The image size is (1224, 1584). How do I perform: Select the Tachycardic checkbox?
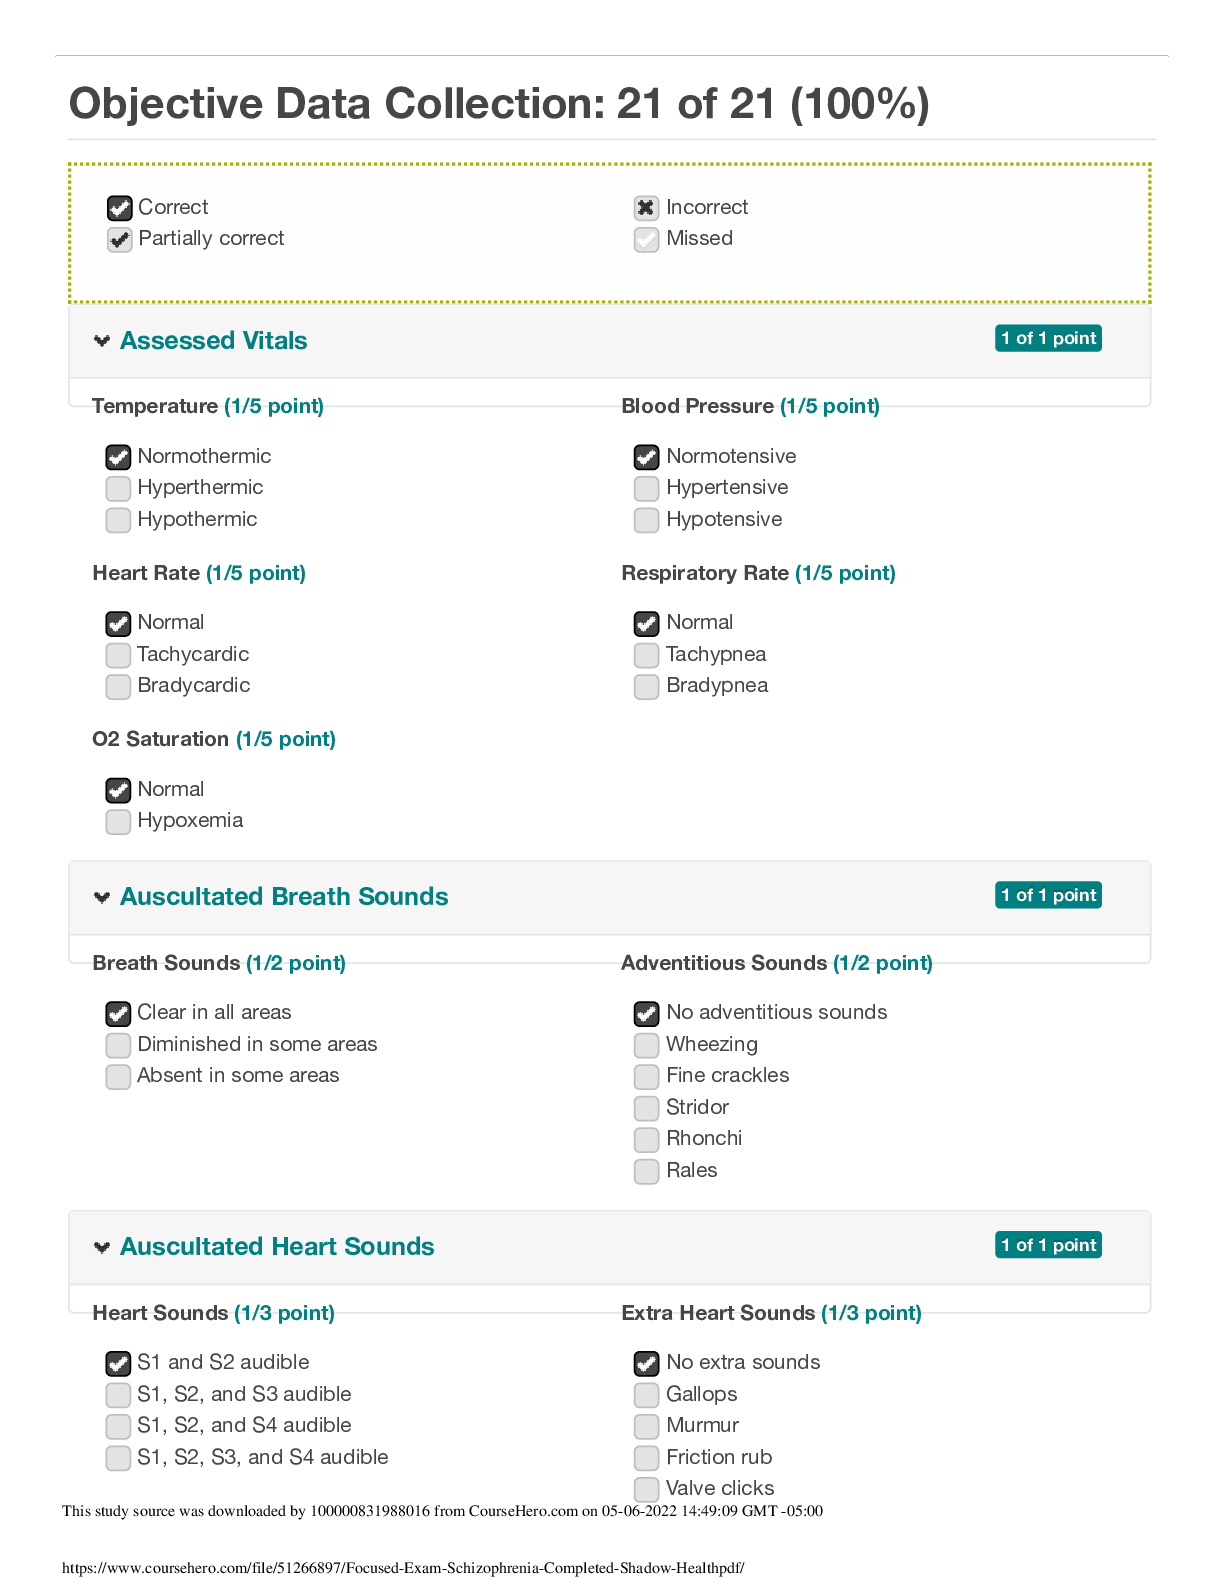(x=118, y=655)
